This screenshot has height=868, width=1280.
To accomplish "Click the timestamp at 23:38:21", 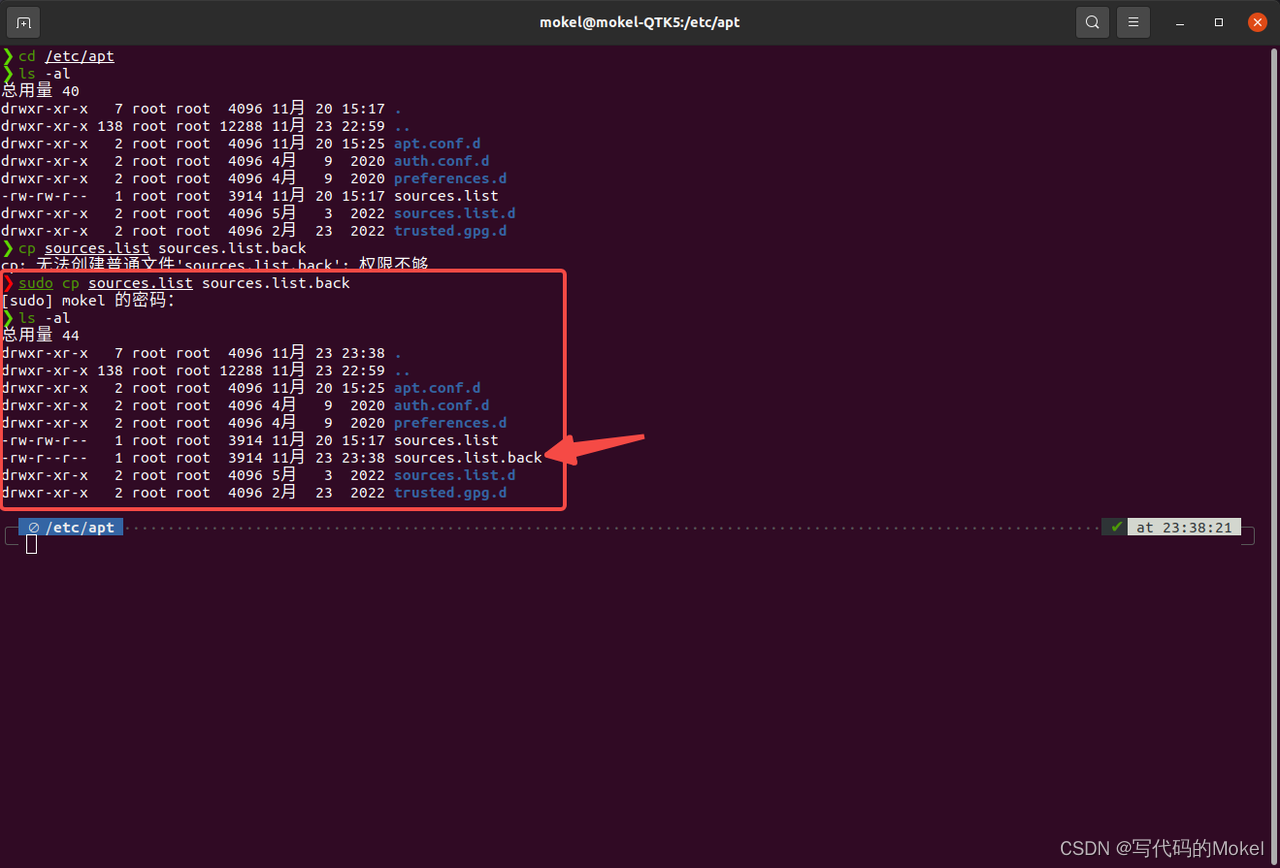I will click(1186, 526).
